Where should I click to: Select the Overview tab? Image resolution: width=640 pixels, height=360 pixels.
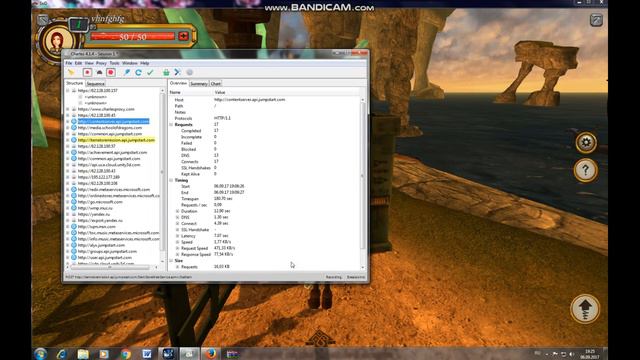pyautogui.click(x=178, y=83)
